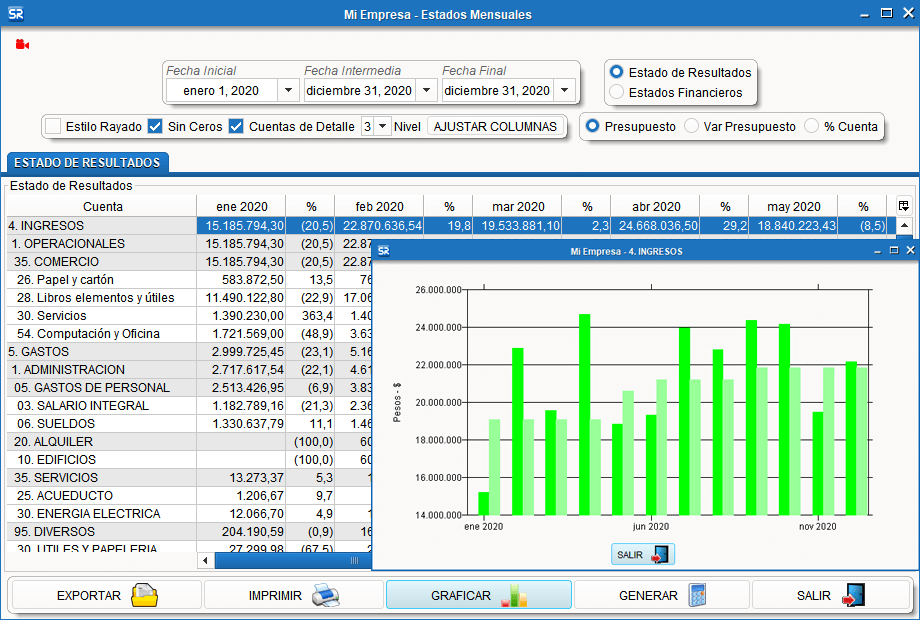920x620 pixels.
Task: Select the Estado de Resultados radio button
Action: click(x=616, y=72)
